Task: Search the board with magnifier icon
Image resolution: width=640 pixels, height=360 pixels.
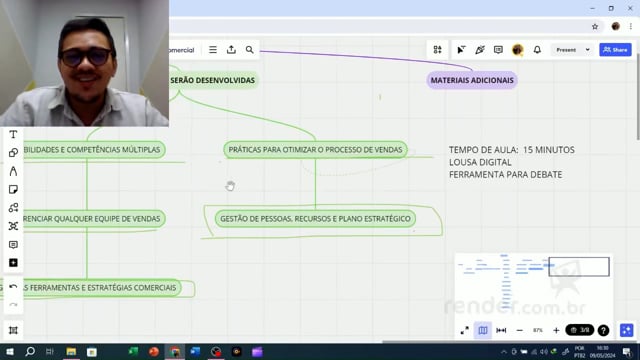Action: (x=249, y=50)
